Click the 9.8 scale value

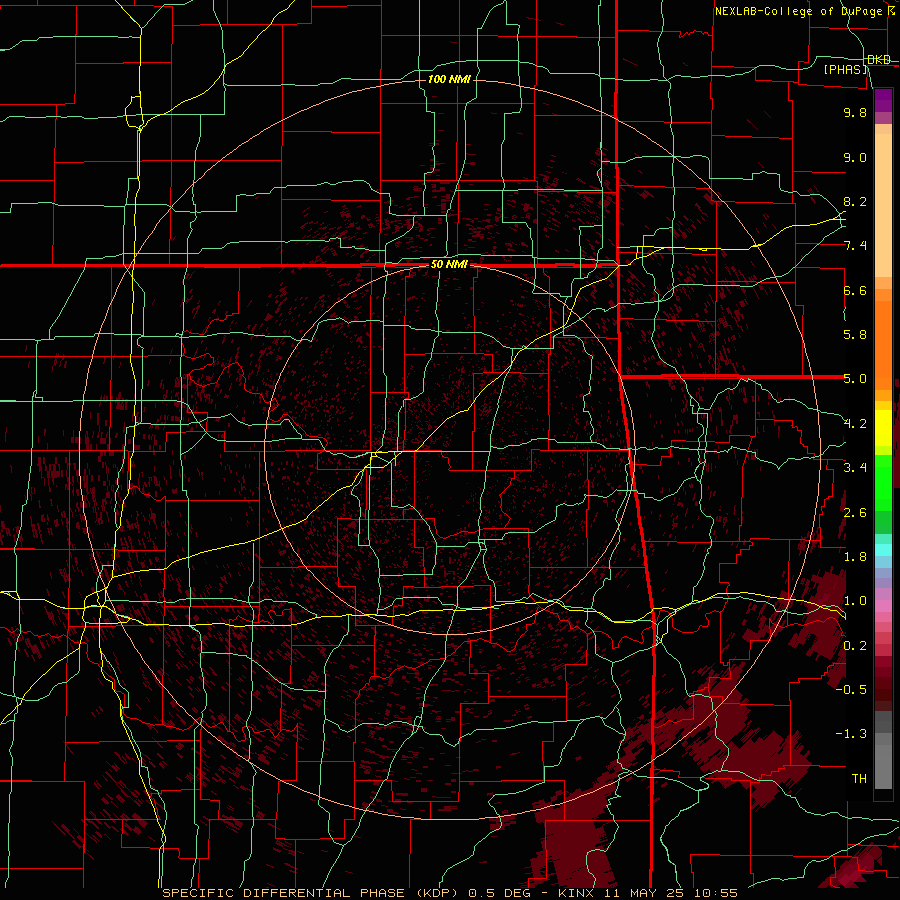(x=855, y=112)
